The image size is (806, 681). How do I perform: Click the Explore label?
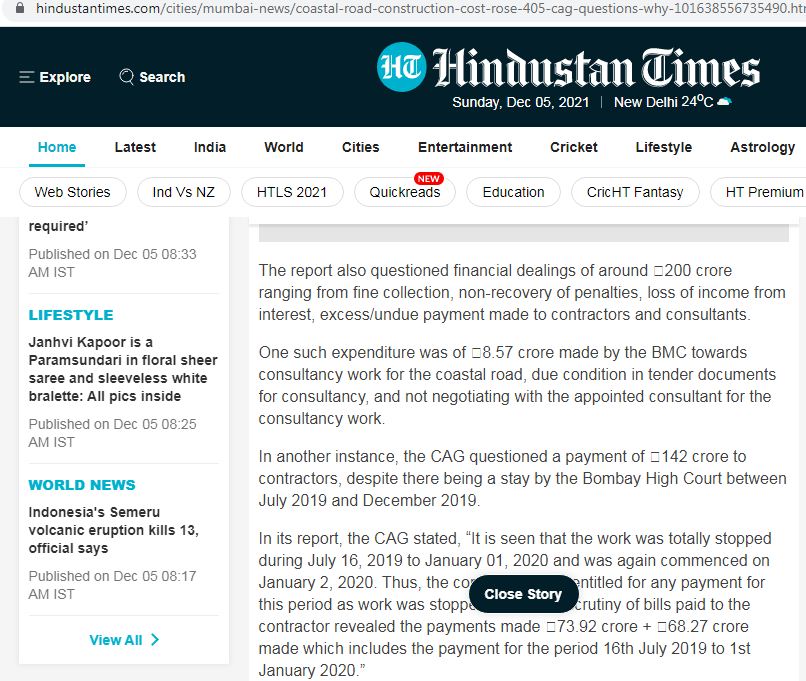click(x=65, y=77)
